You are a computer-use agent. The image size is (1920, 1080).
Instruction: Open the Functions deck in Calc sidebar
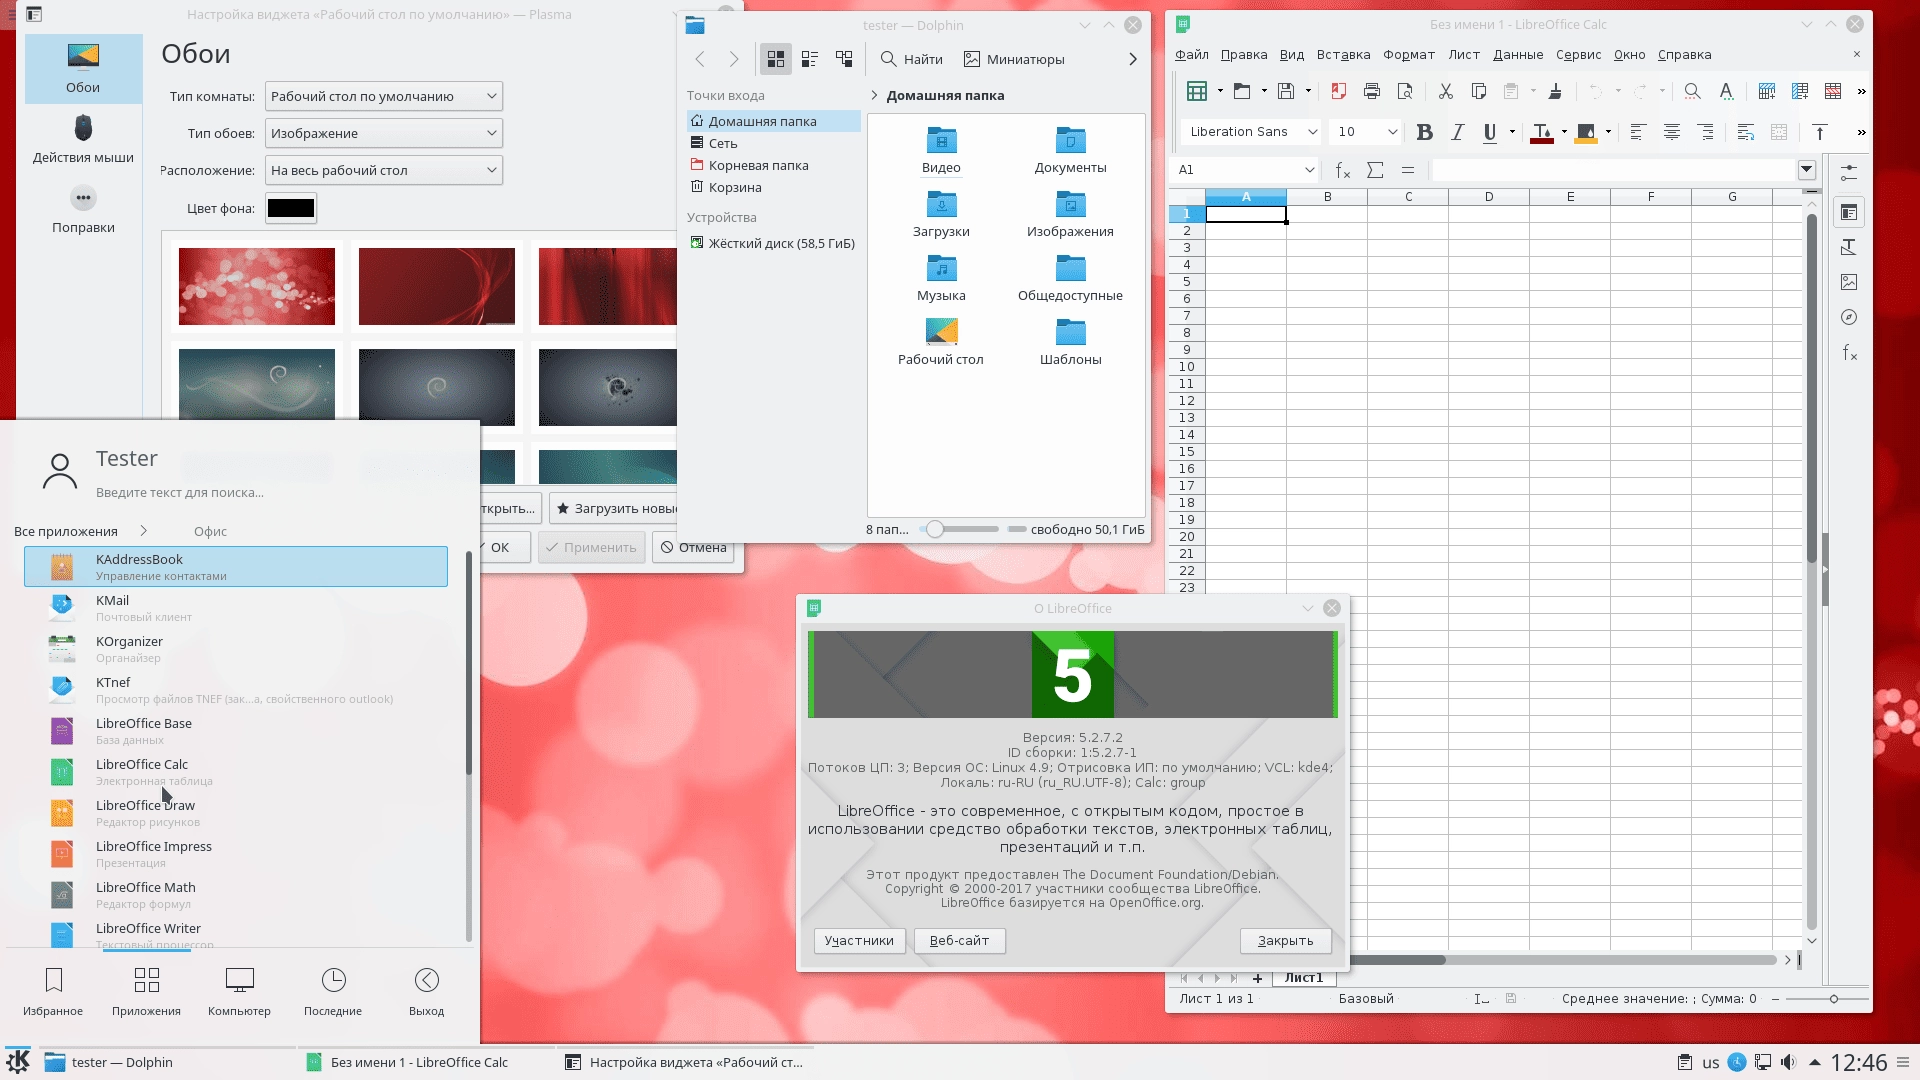[x=1849, y=352]
